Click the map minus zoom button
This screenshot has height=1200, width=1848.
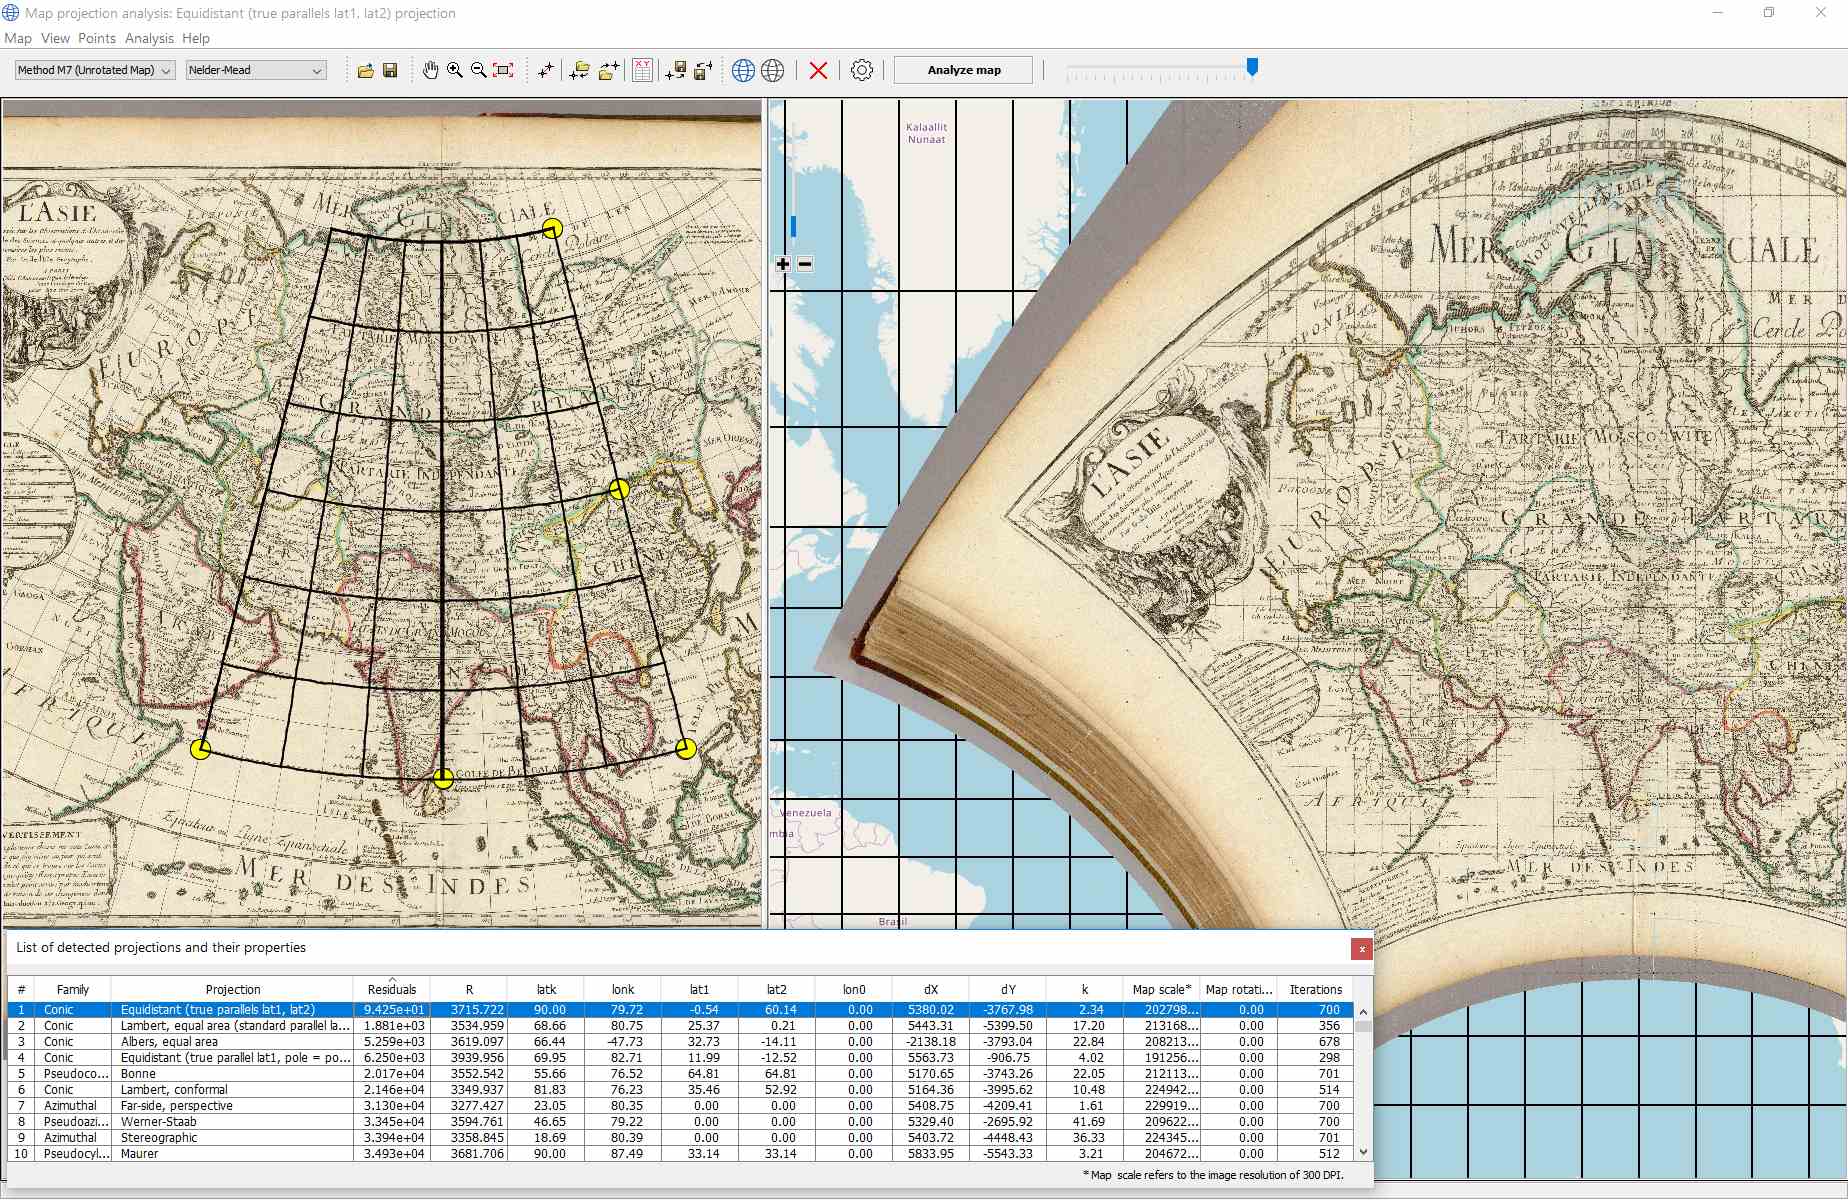pos(805,264)
